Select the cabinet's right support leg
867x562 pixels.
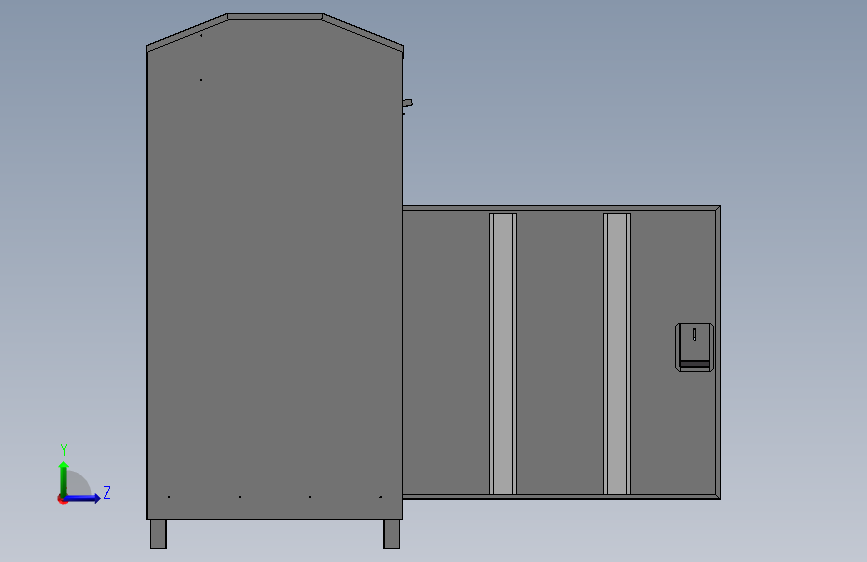pyautogui.click(x=391, y=534)
